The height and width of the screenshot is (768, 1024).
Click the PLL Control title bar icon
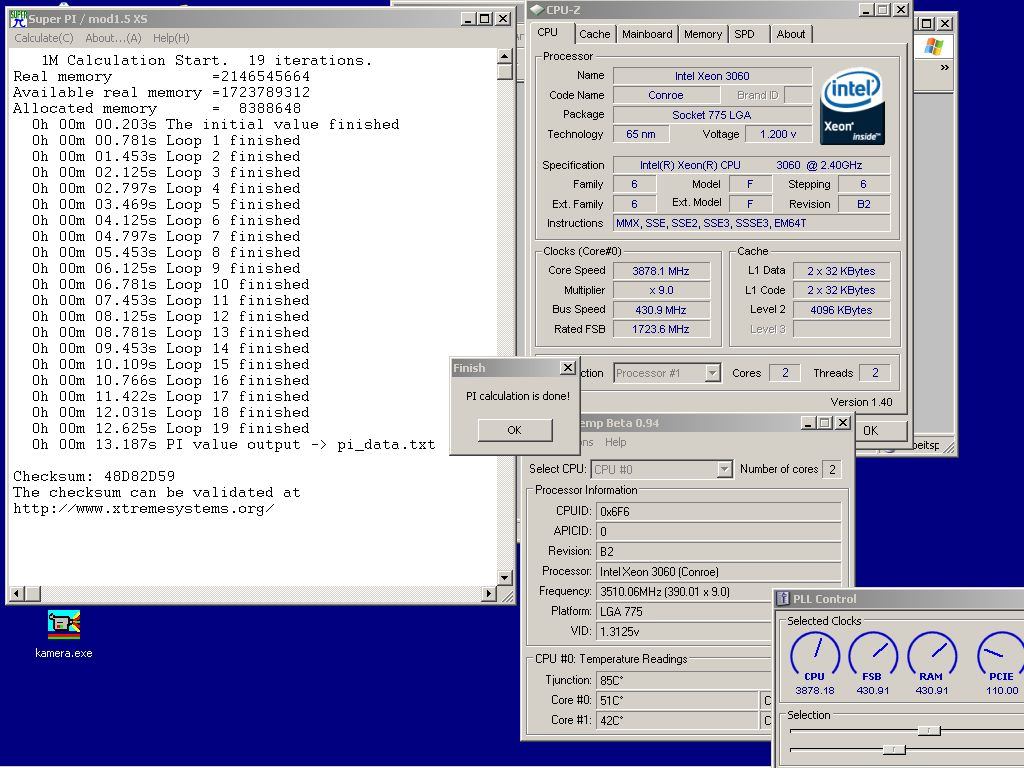click(x=783, y=599)
